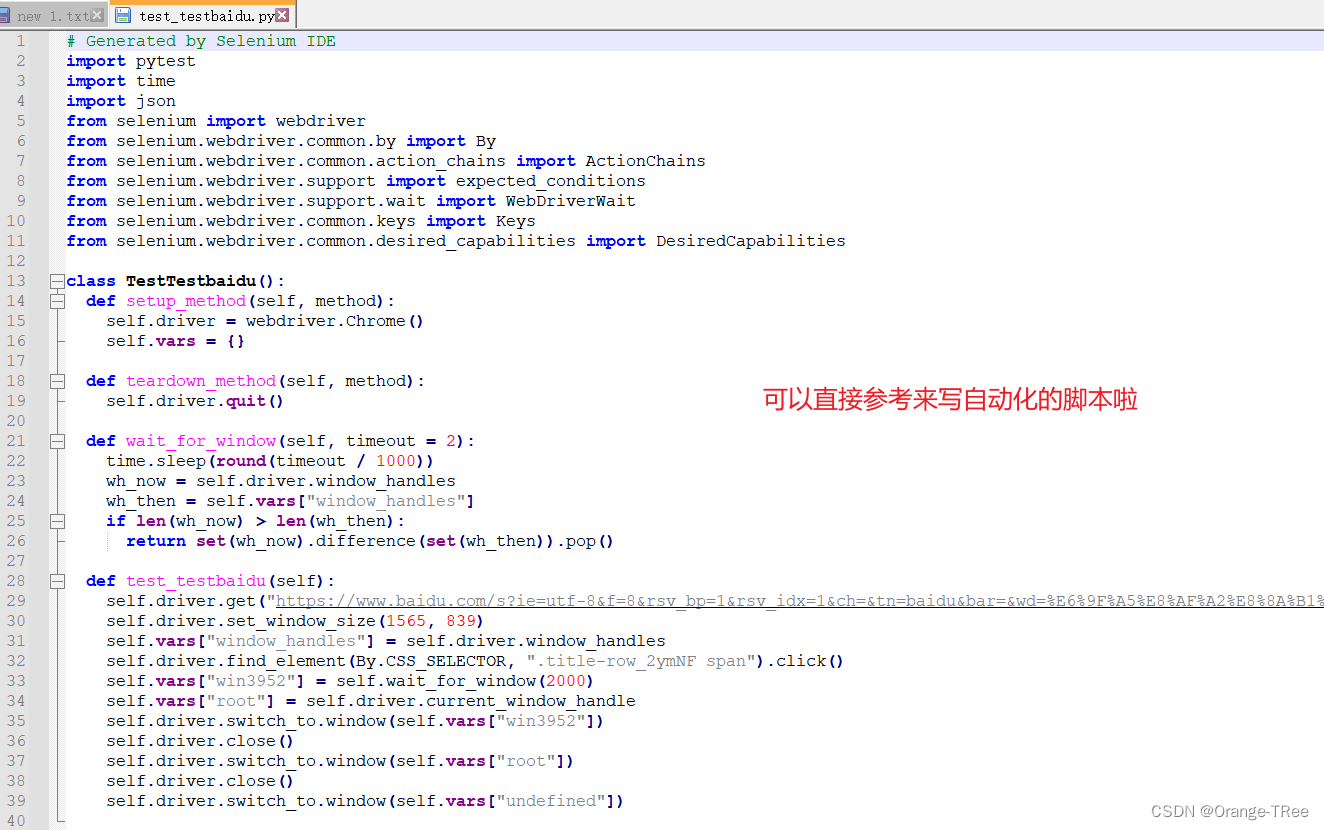Viewport: 1324px width, 830px height.
Task: Click 'ActionChains' on line 7
Action: (x=646, y=161)
